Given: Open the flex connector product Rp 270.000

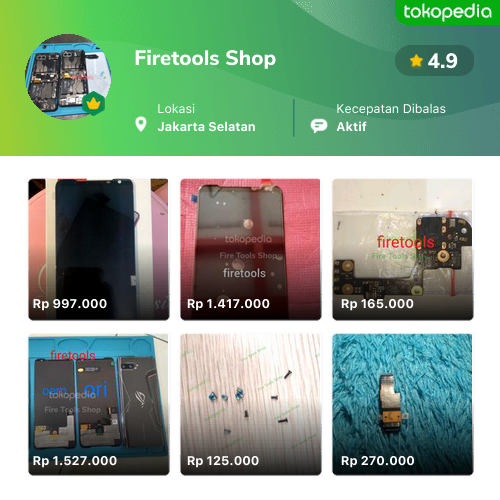Looking at the screenshot, I should pyautogui.click(x=403, y=404).
